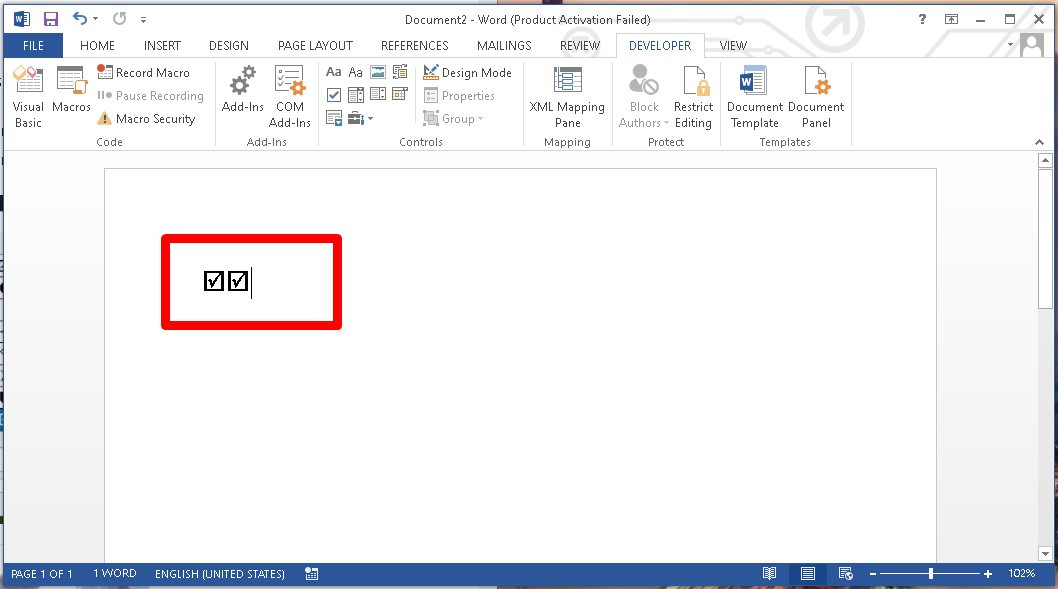The image size is (1058, 589).
Task: Expand the Legacy Tools dropdown
Action: click(x=361, y=119)
